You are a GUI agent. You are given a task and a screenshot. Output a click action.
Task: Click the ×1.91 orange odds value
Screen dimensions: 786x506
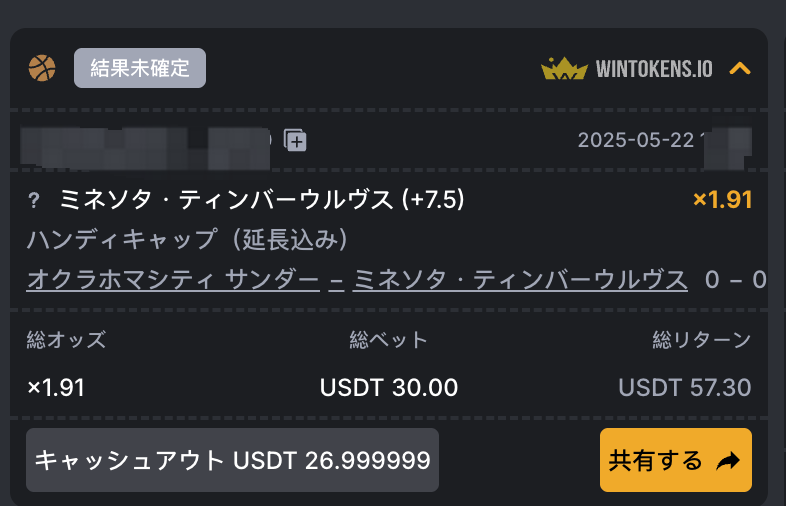(722, 200)
